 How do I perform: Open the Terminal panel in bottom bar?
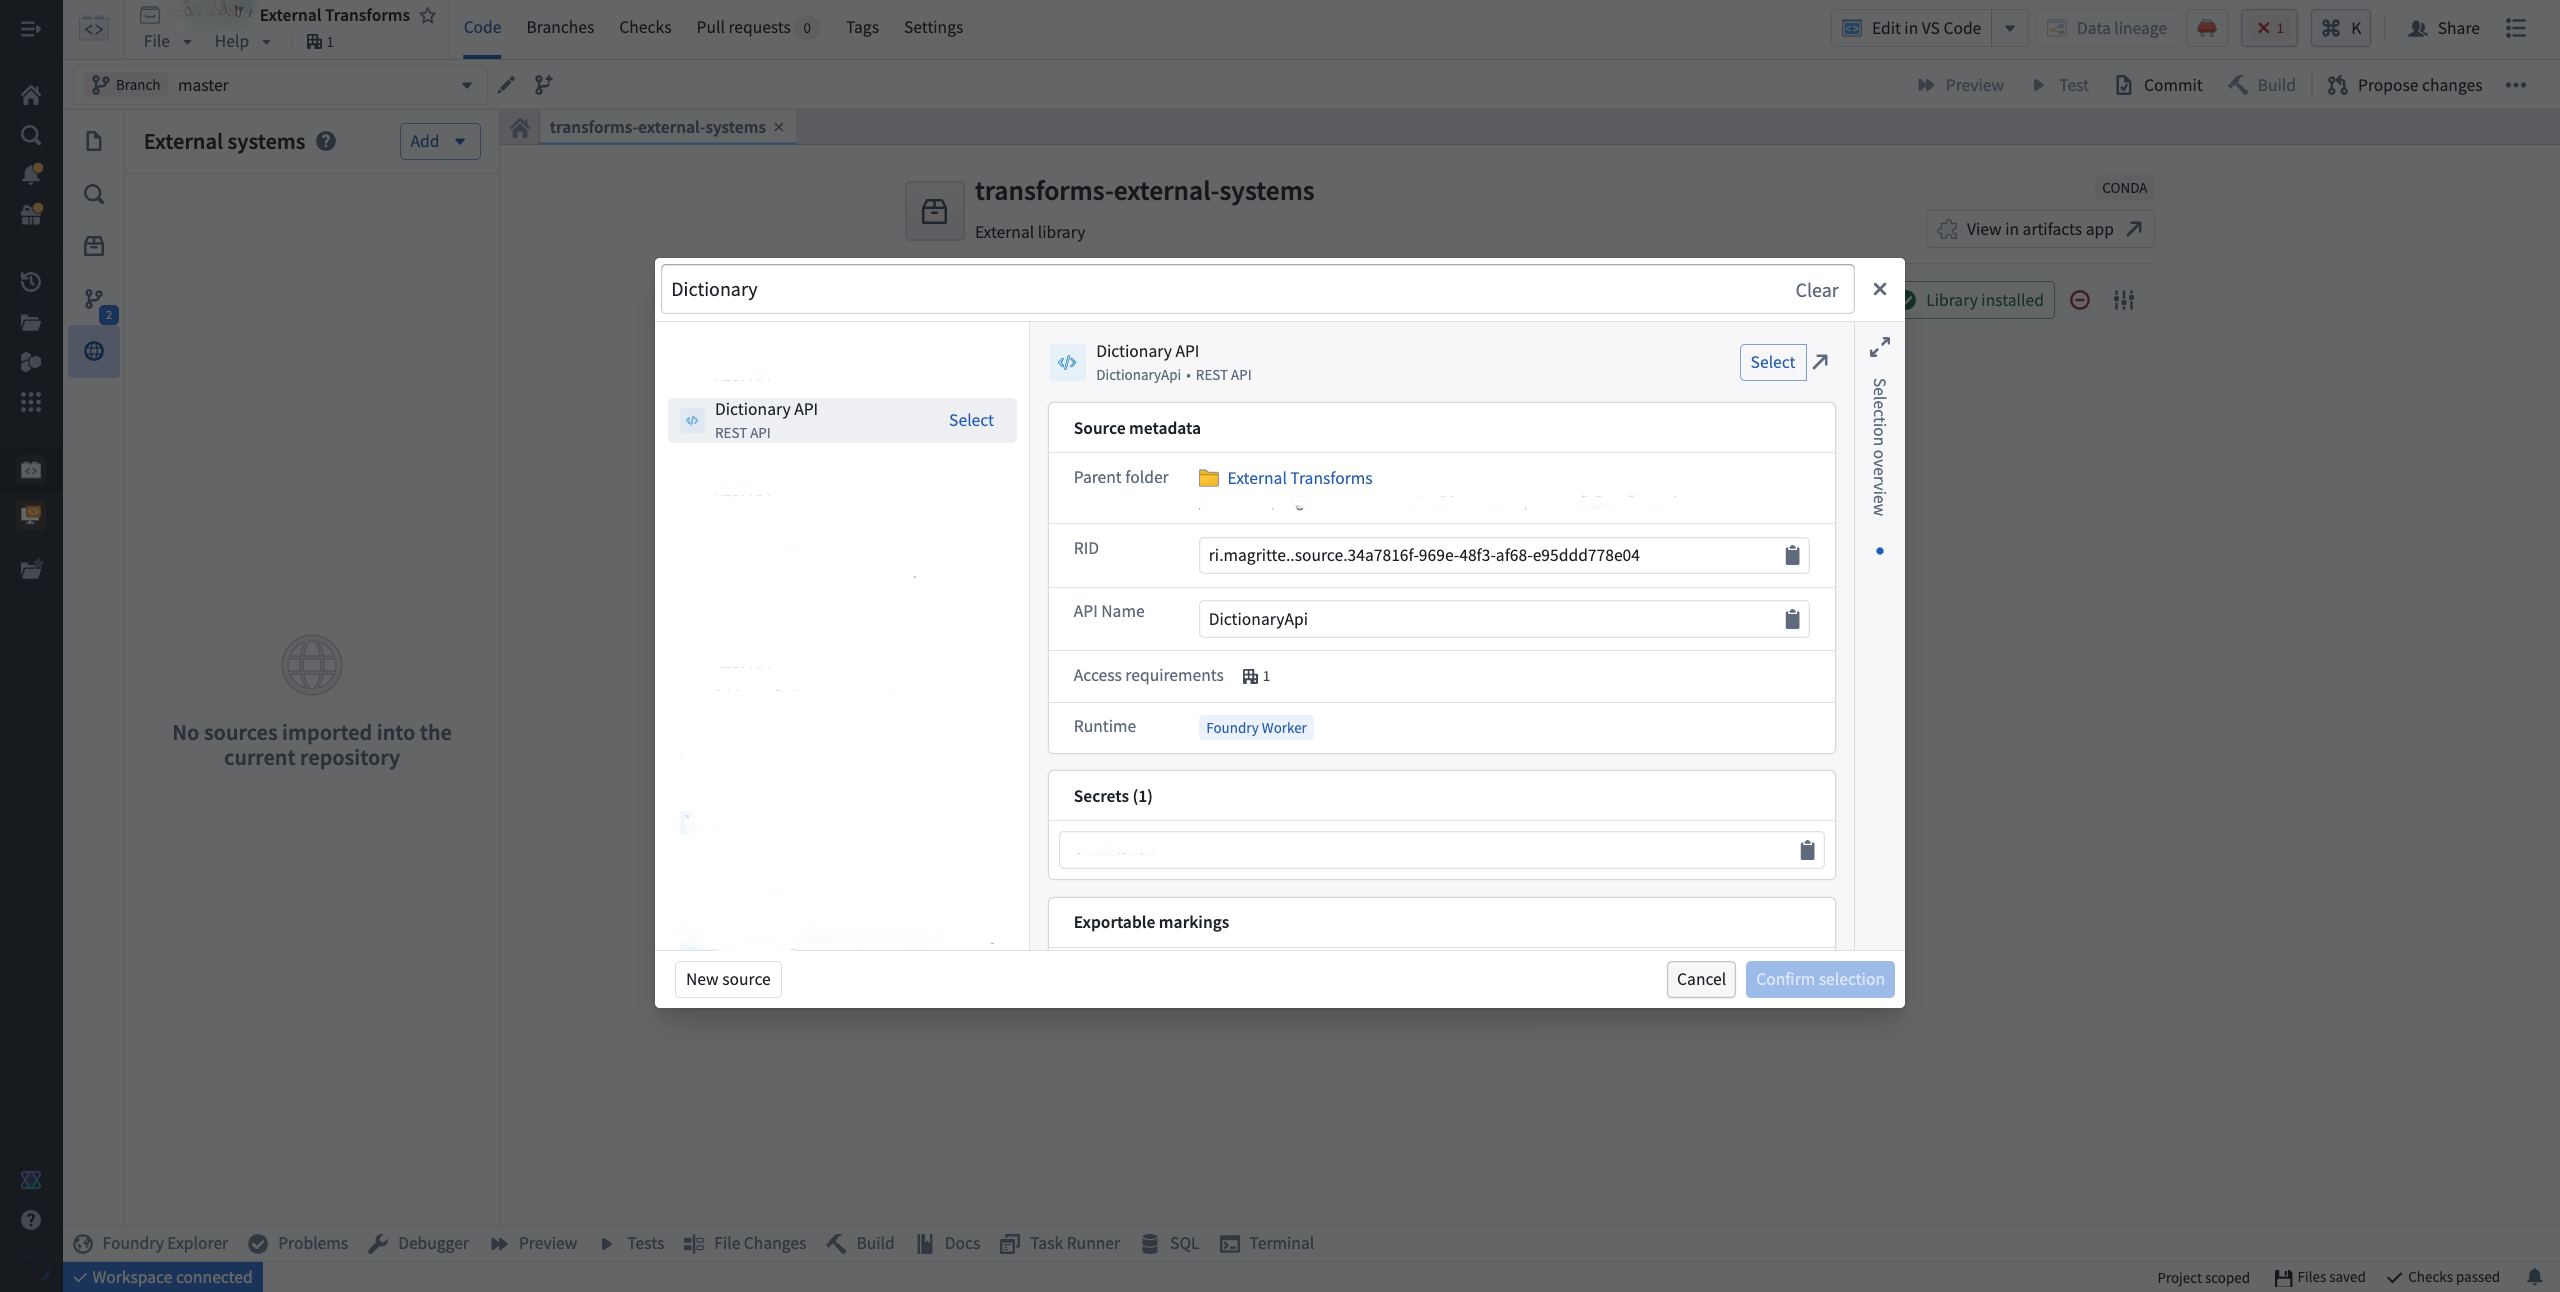[1267, 1243]
